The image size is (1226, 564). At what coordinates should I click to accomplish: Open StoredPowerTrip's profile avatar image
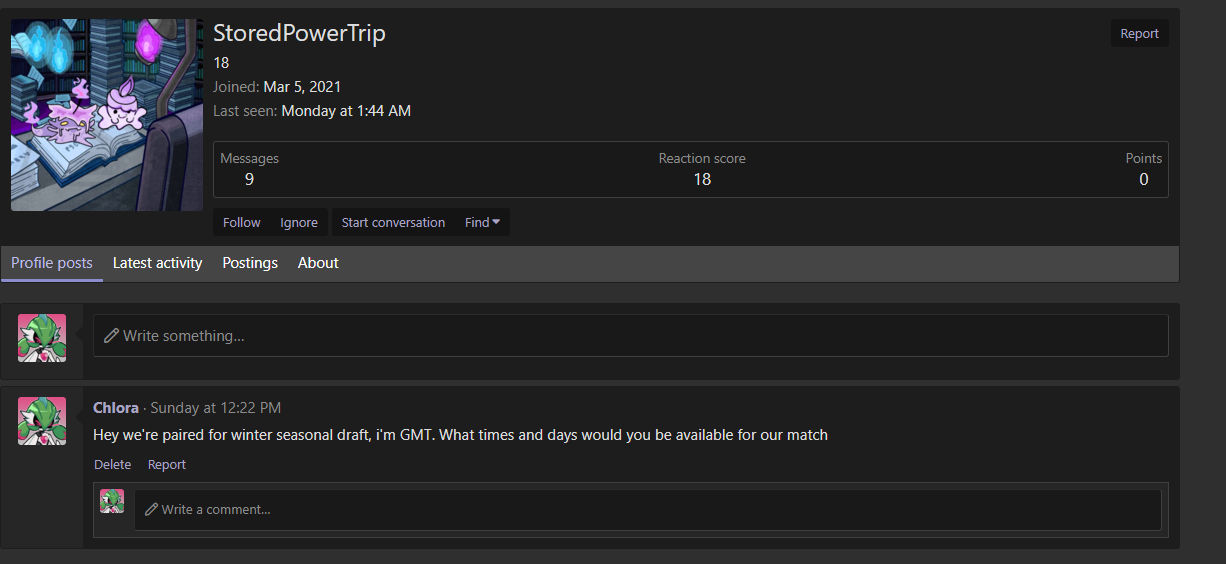pos(107,115)
